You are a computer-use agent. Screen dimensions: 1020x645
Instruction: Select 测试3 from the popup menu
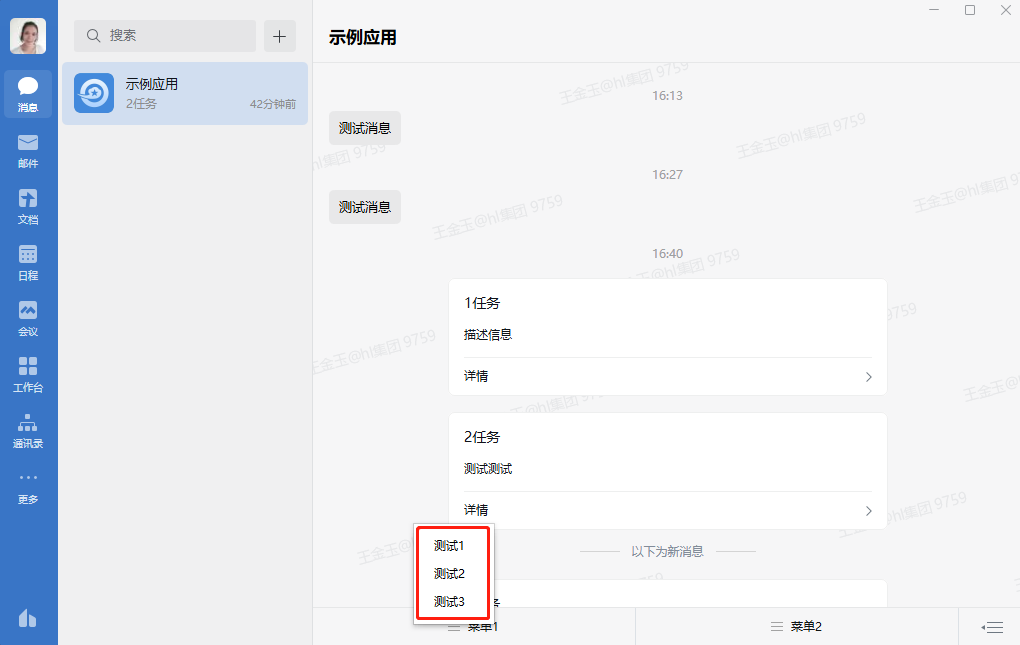pyautogui.click(x=449, y=602)
